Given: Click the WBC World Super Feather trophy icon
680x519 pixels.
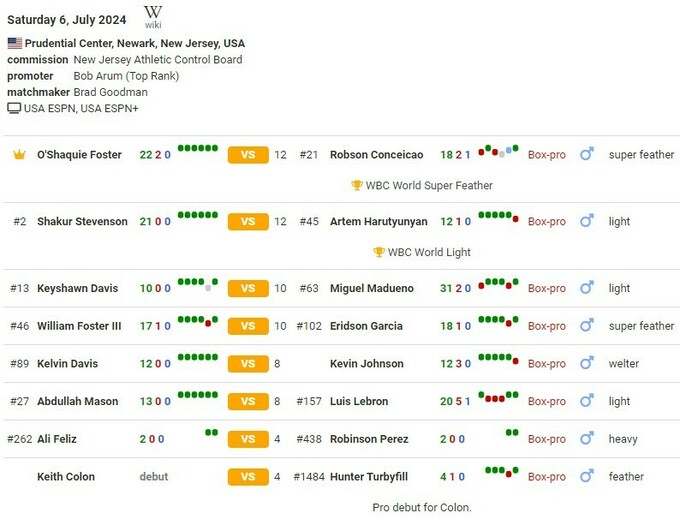Looking at the screenshot, I should pos(357,185).
